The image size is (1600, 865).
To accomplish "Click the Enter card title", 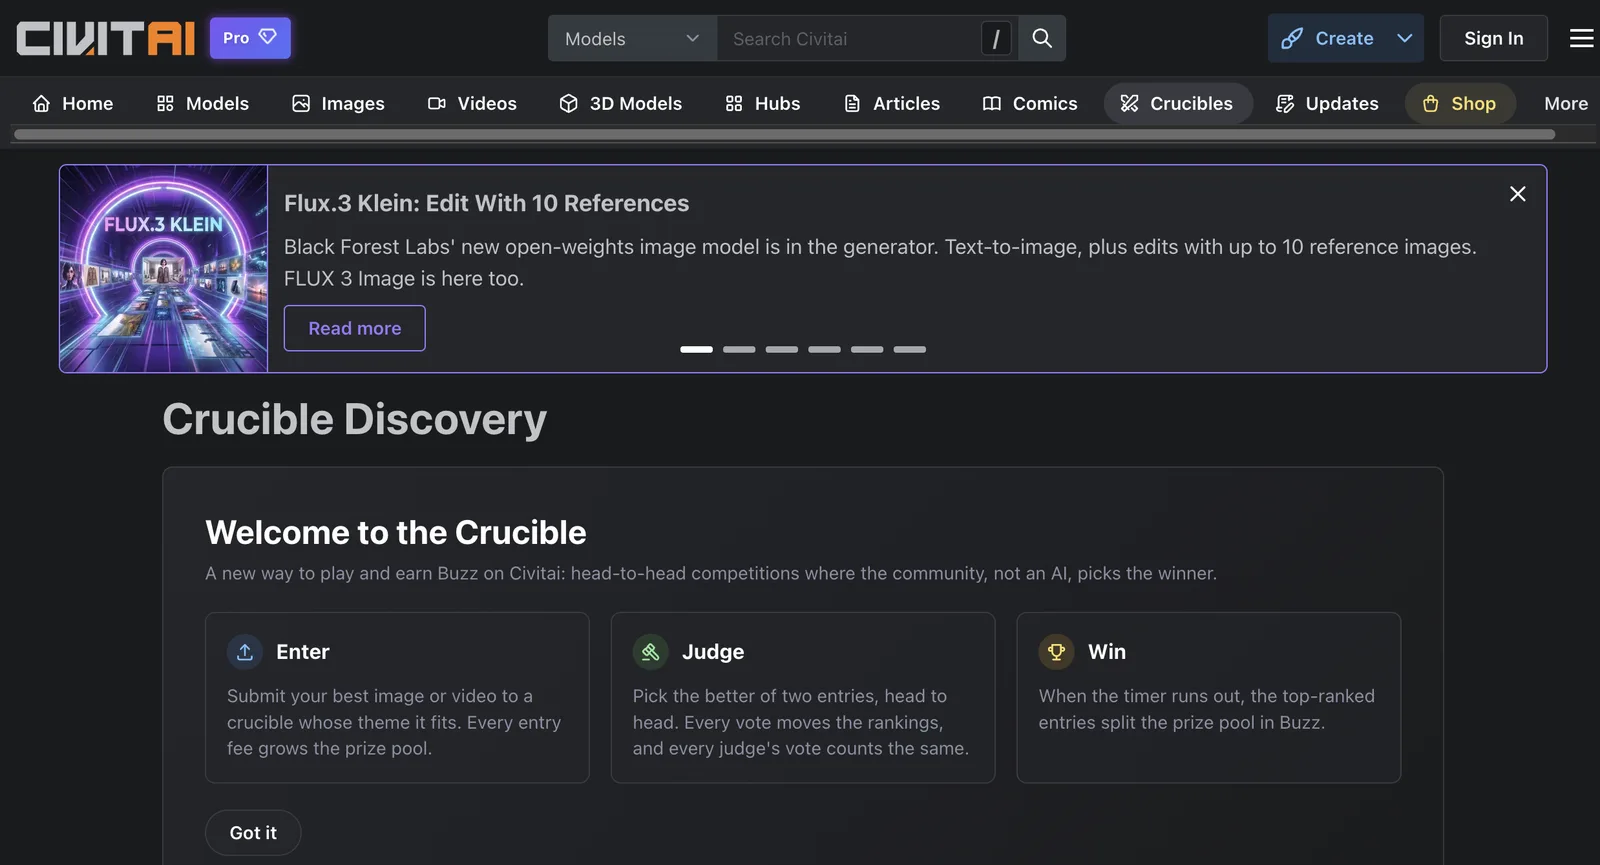I will (x=303, y=652).
